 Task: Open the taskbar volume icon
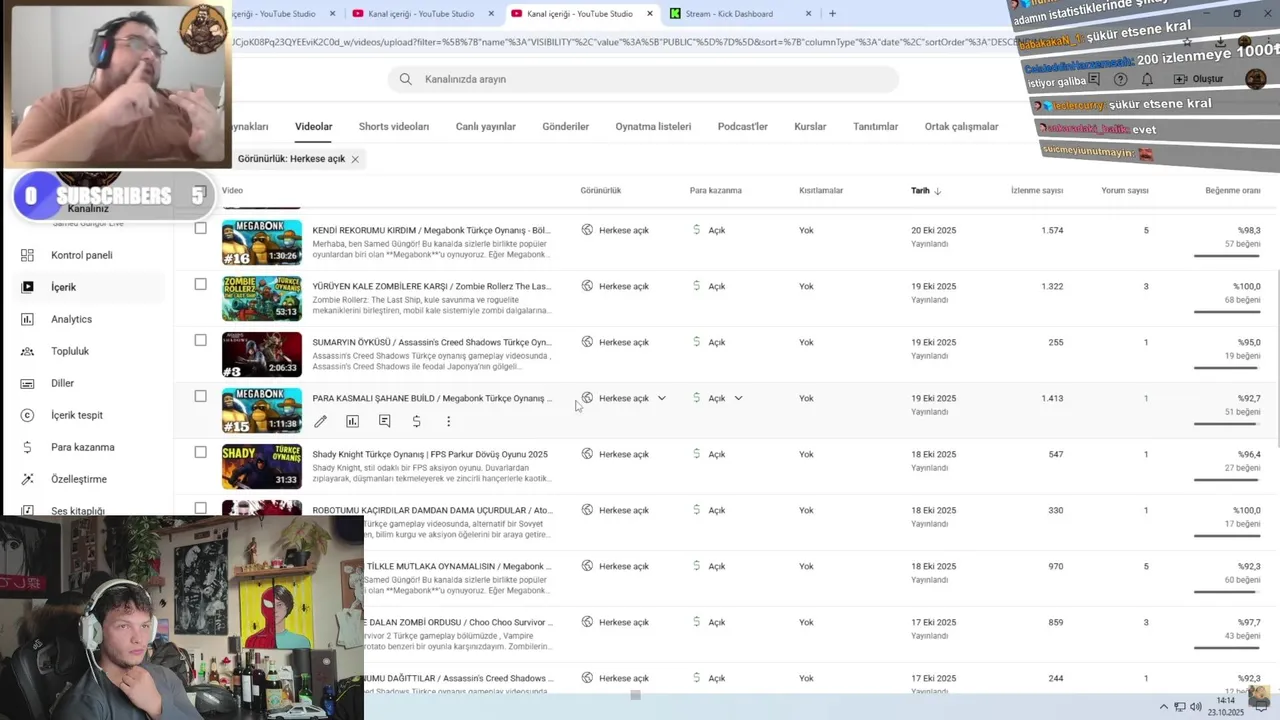[1197, 707]
